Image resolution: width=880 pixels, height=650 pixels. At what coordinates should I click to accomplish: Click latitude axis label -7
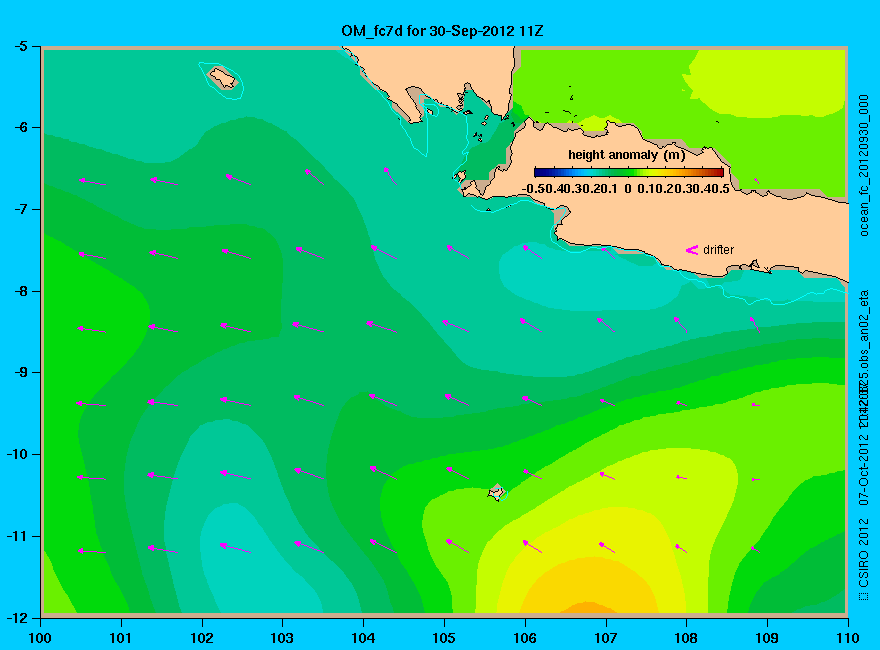pos(20,209)
